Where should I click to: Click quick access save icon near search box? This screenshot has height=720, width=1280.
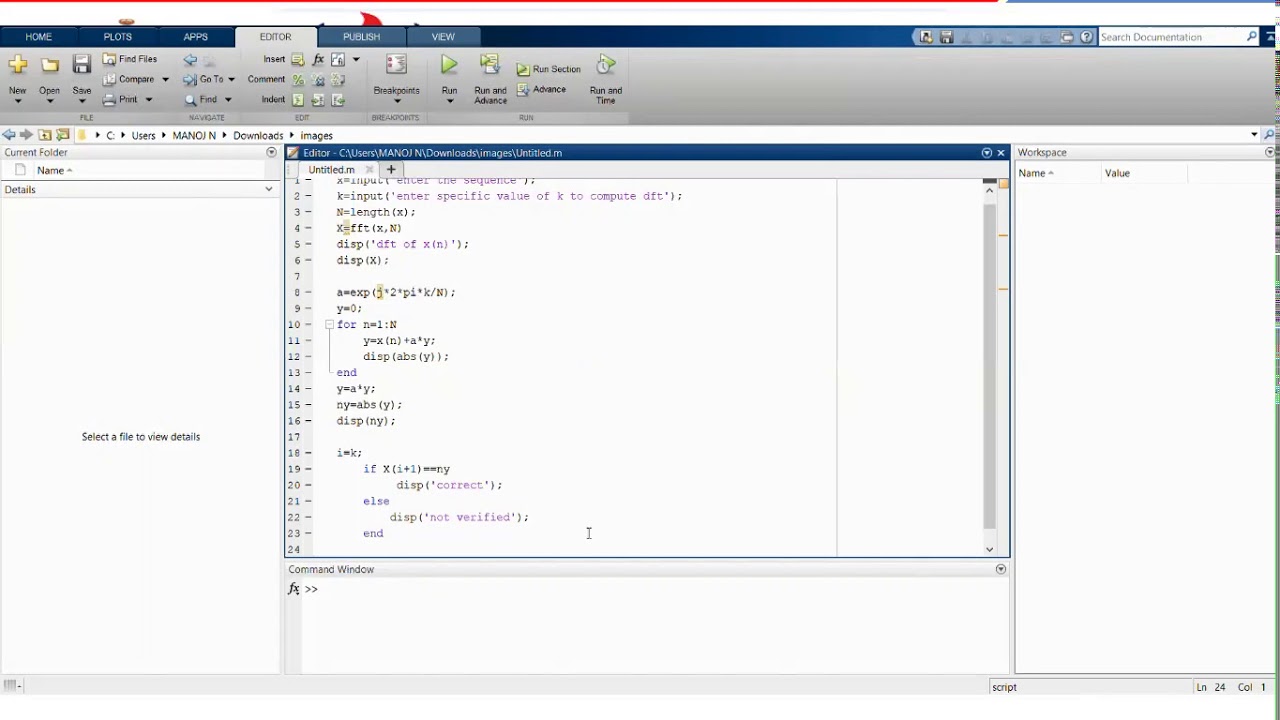click(946, 37)
